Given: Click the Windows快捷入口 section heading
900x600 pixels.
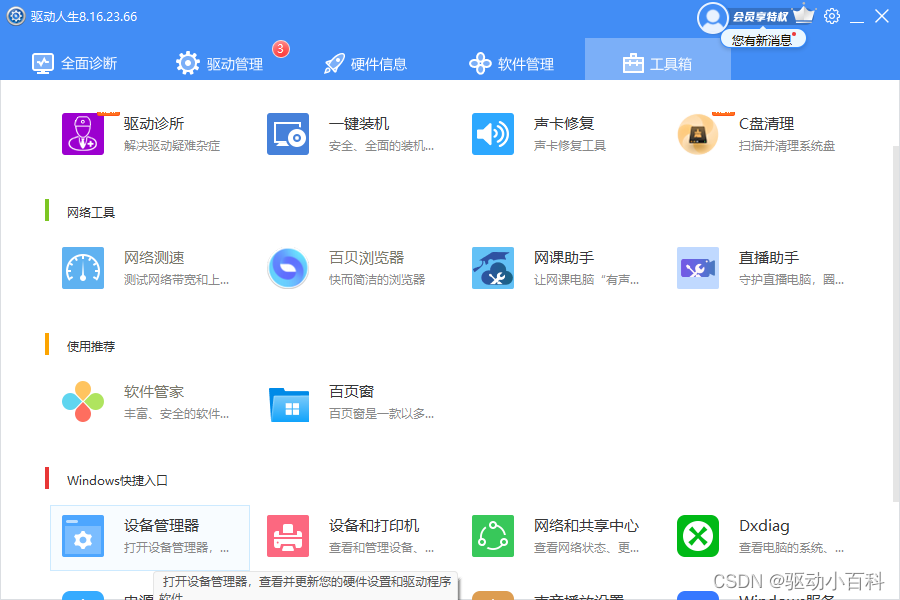Looking at the screenshot, I should (117, 481).
